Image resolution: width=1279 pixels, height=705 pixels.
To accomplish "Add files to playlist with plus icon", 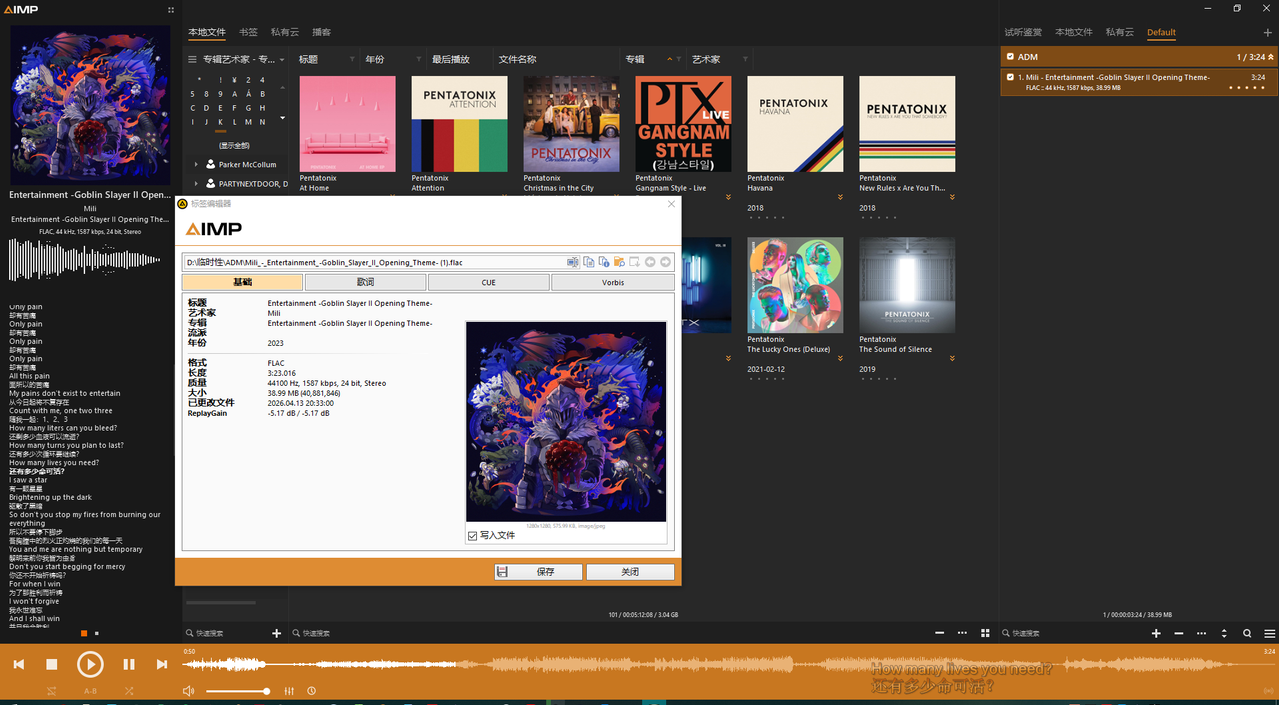I will coord(1156,633).
